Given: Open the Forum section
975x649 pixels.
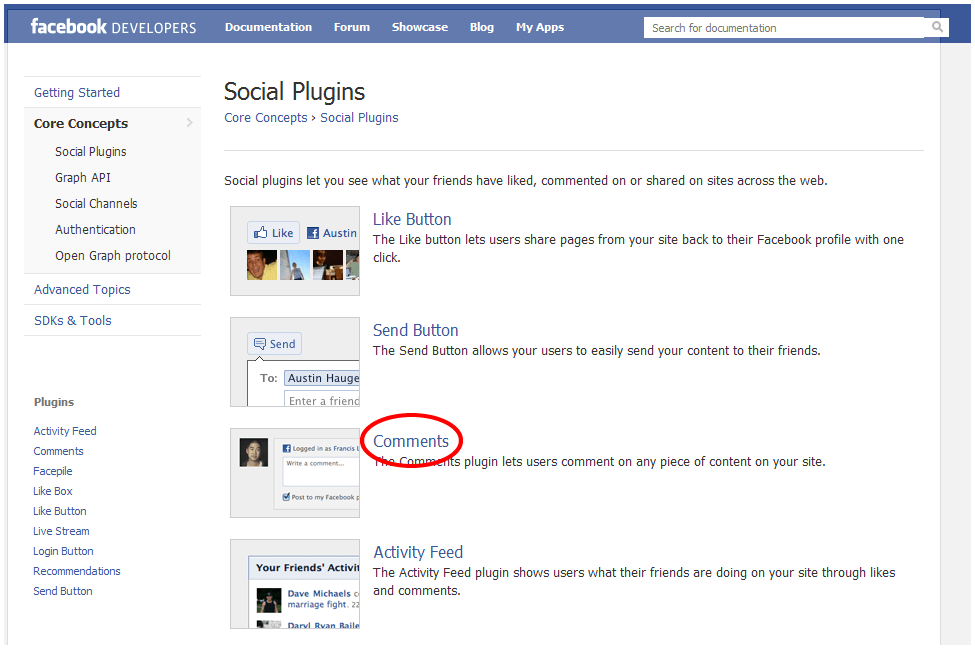Looking at the screenshot, I should pos(351,27).
